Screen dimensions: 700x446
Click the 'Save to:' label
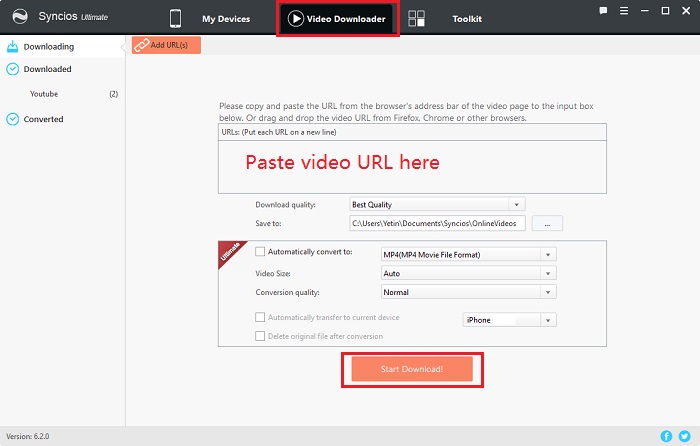click(x=268, y=223)
